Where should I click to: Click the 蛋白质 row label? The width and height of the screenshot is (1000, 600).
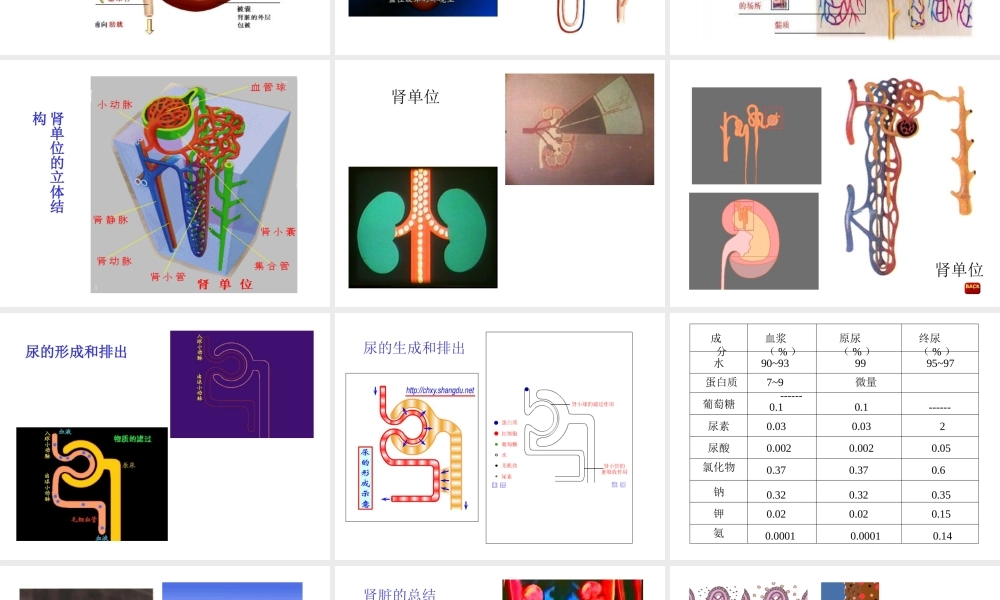click(x=721, y=382)
